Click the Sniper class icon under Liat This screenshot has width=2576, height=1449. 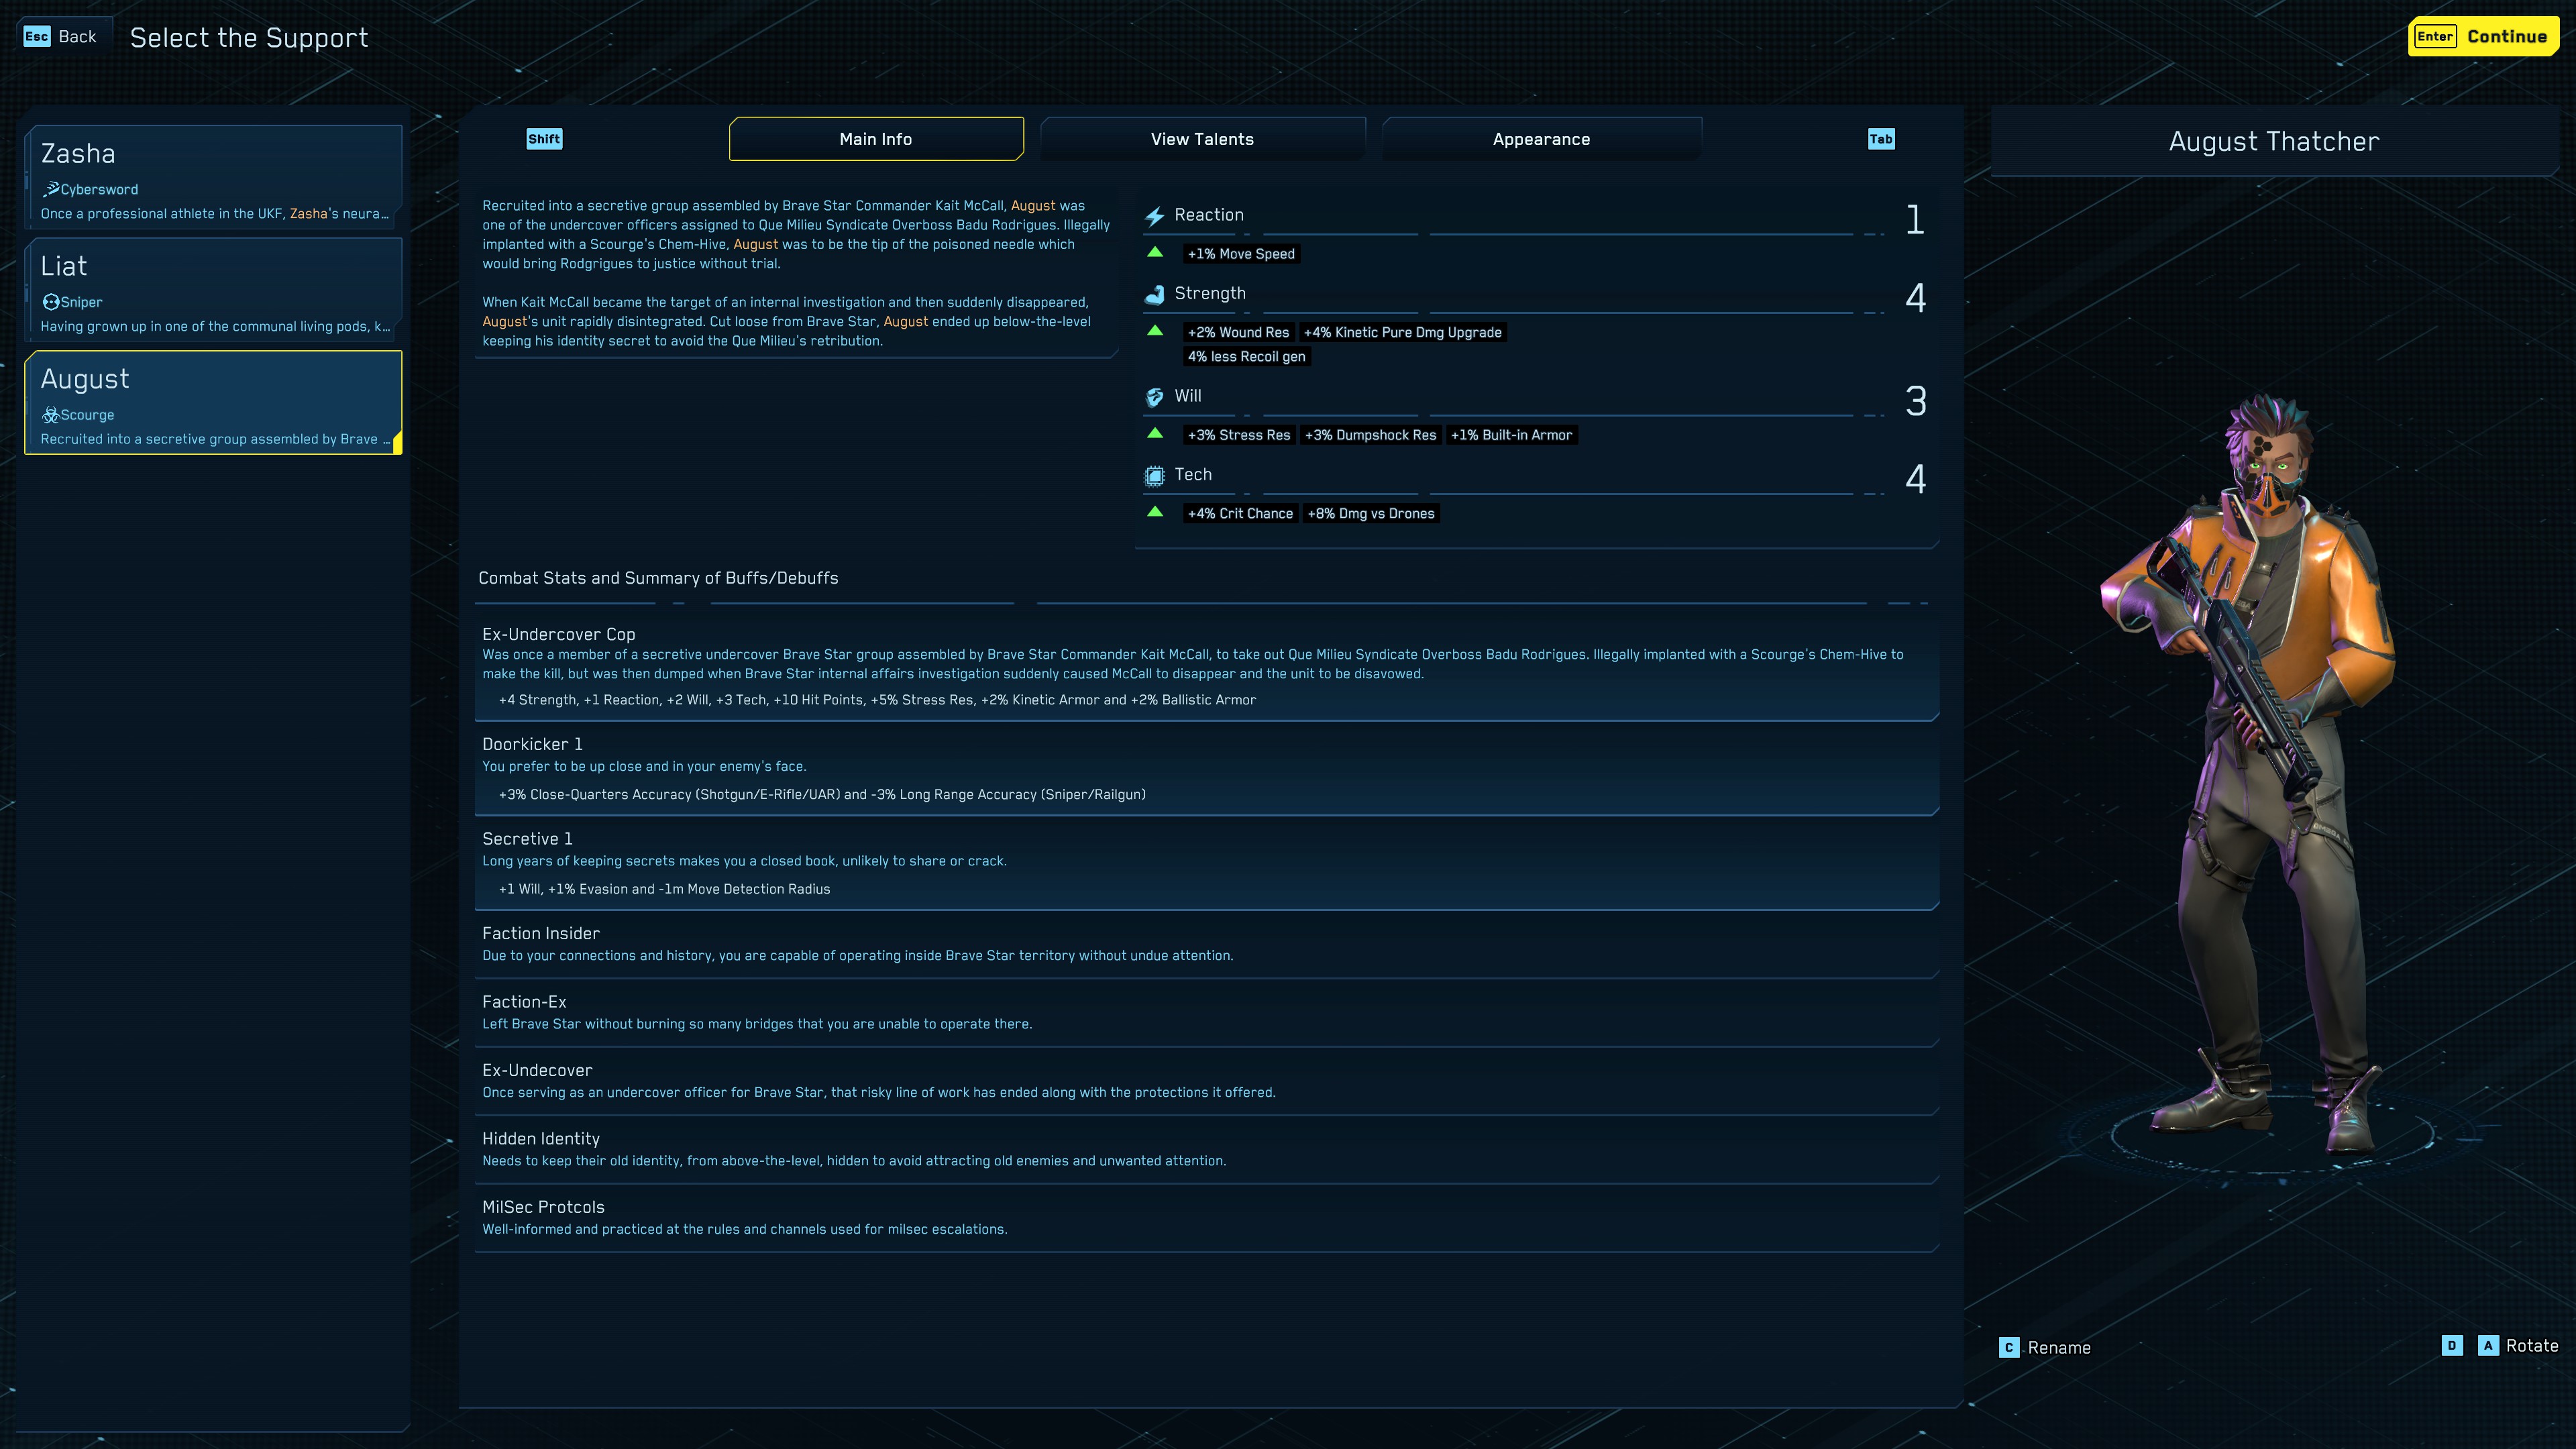pyautogui.click(x=51, y=302)
